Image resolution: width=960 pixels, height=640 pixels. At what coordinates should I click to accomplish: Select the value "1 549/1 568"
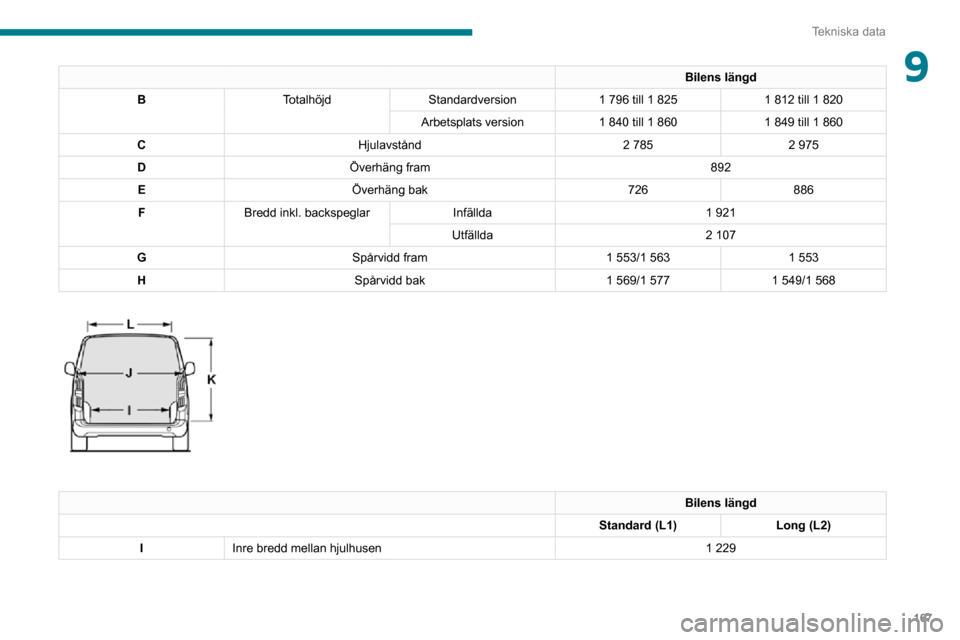coord(803,280)
